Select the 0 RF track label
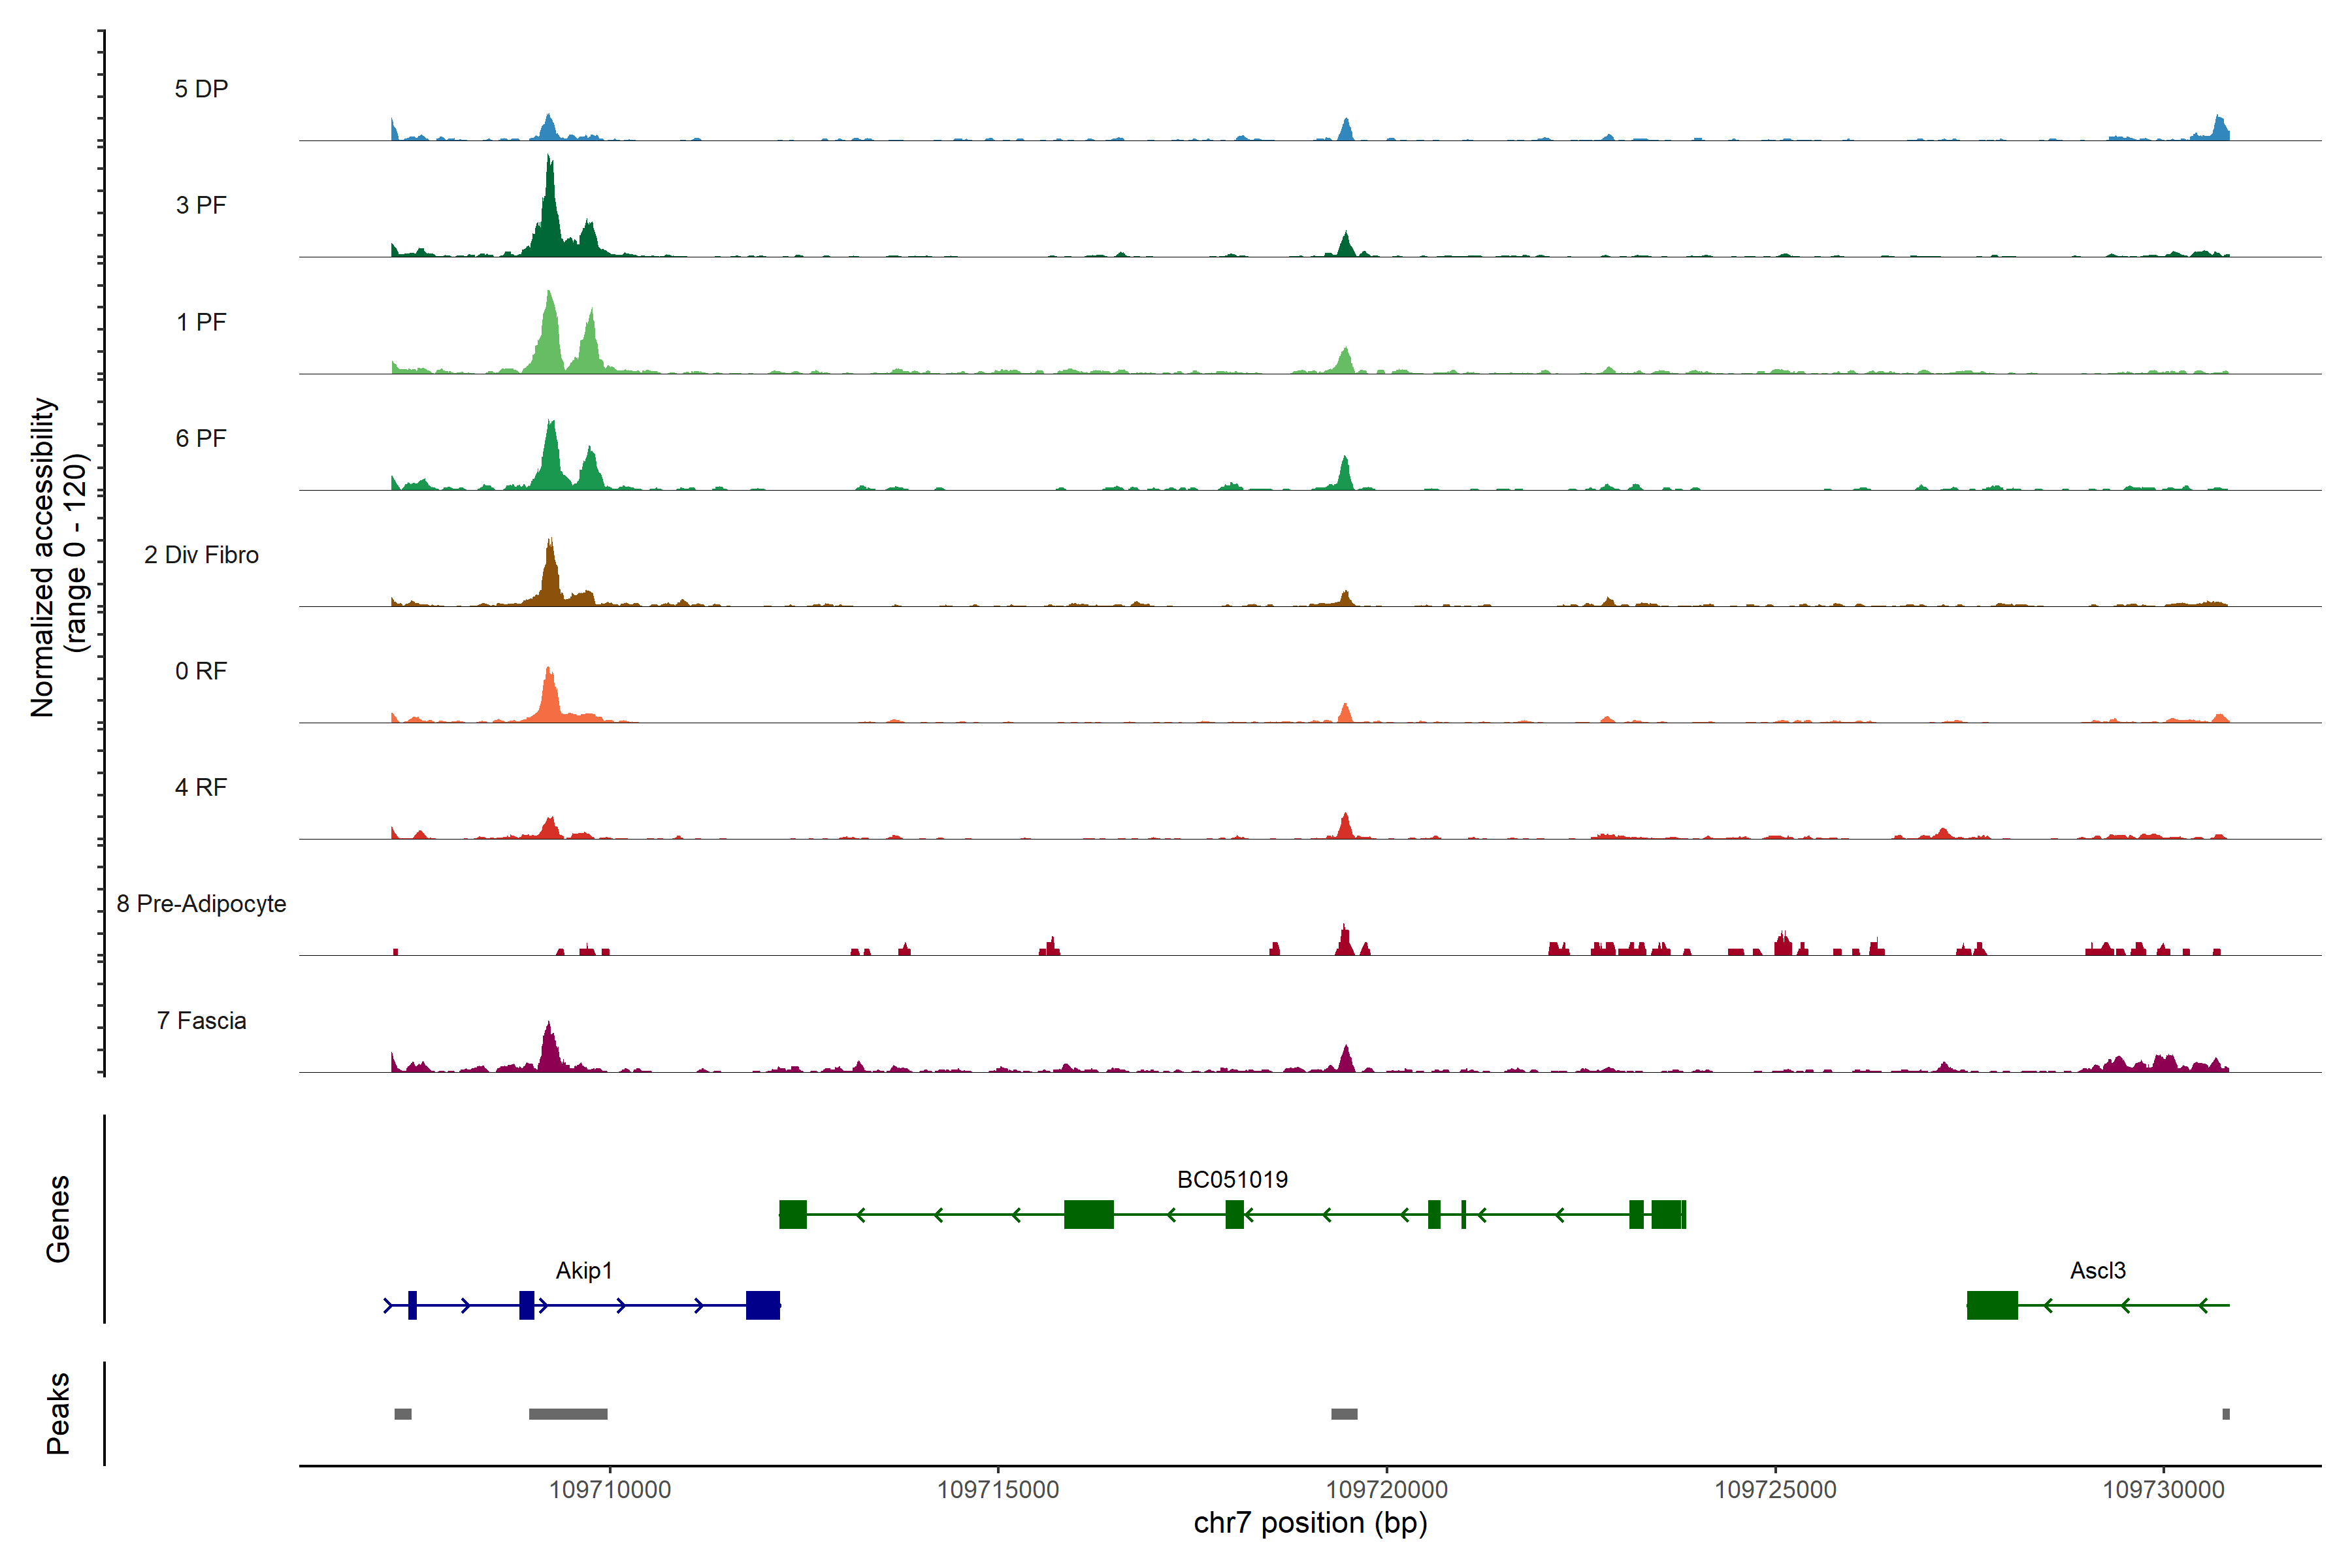Image resolution: width=2352 pixels, height=1568 pixels. pyautogui.click(x=201, y=671)
